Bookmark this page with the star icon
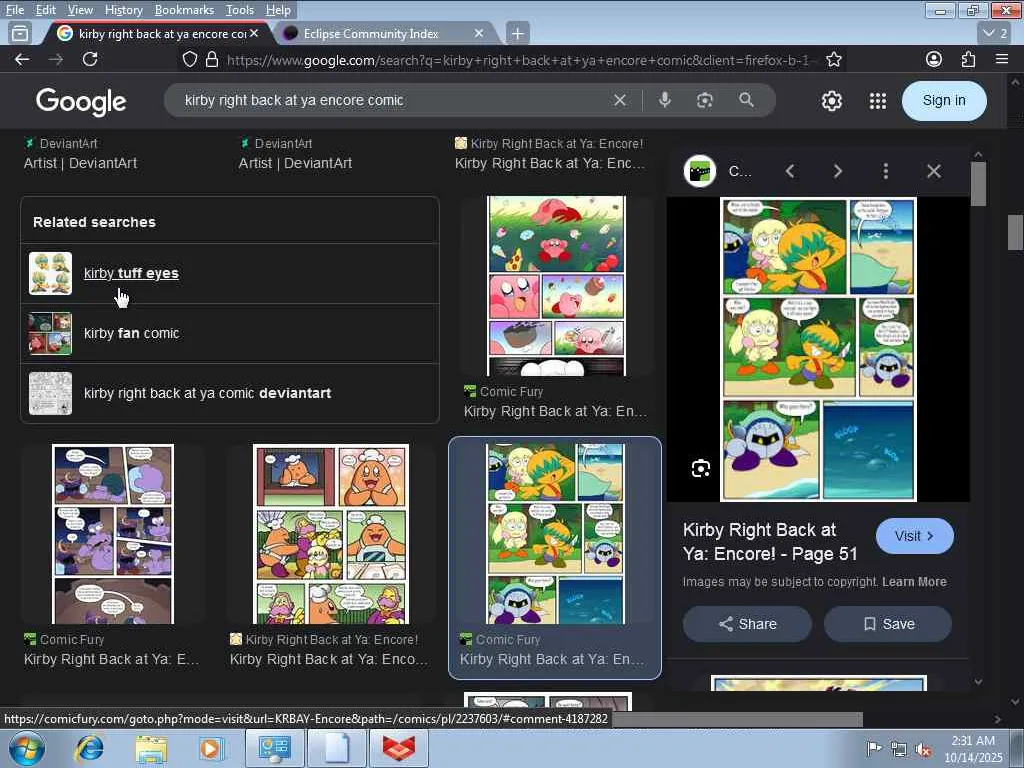The width and height of the screenshot is (1024, 768). click(x=833, y=60)
